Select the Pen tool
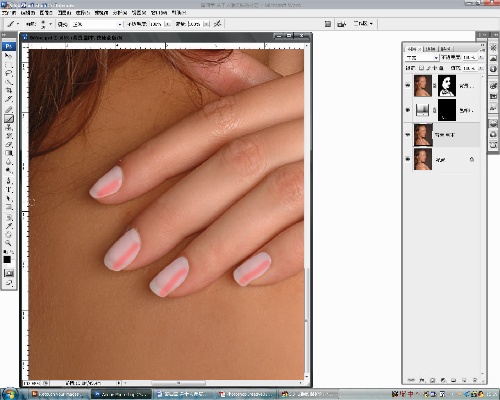This screenshot has height=400, width=500. pyautogui.click(x=8, y=181)
